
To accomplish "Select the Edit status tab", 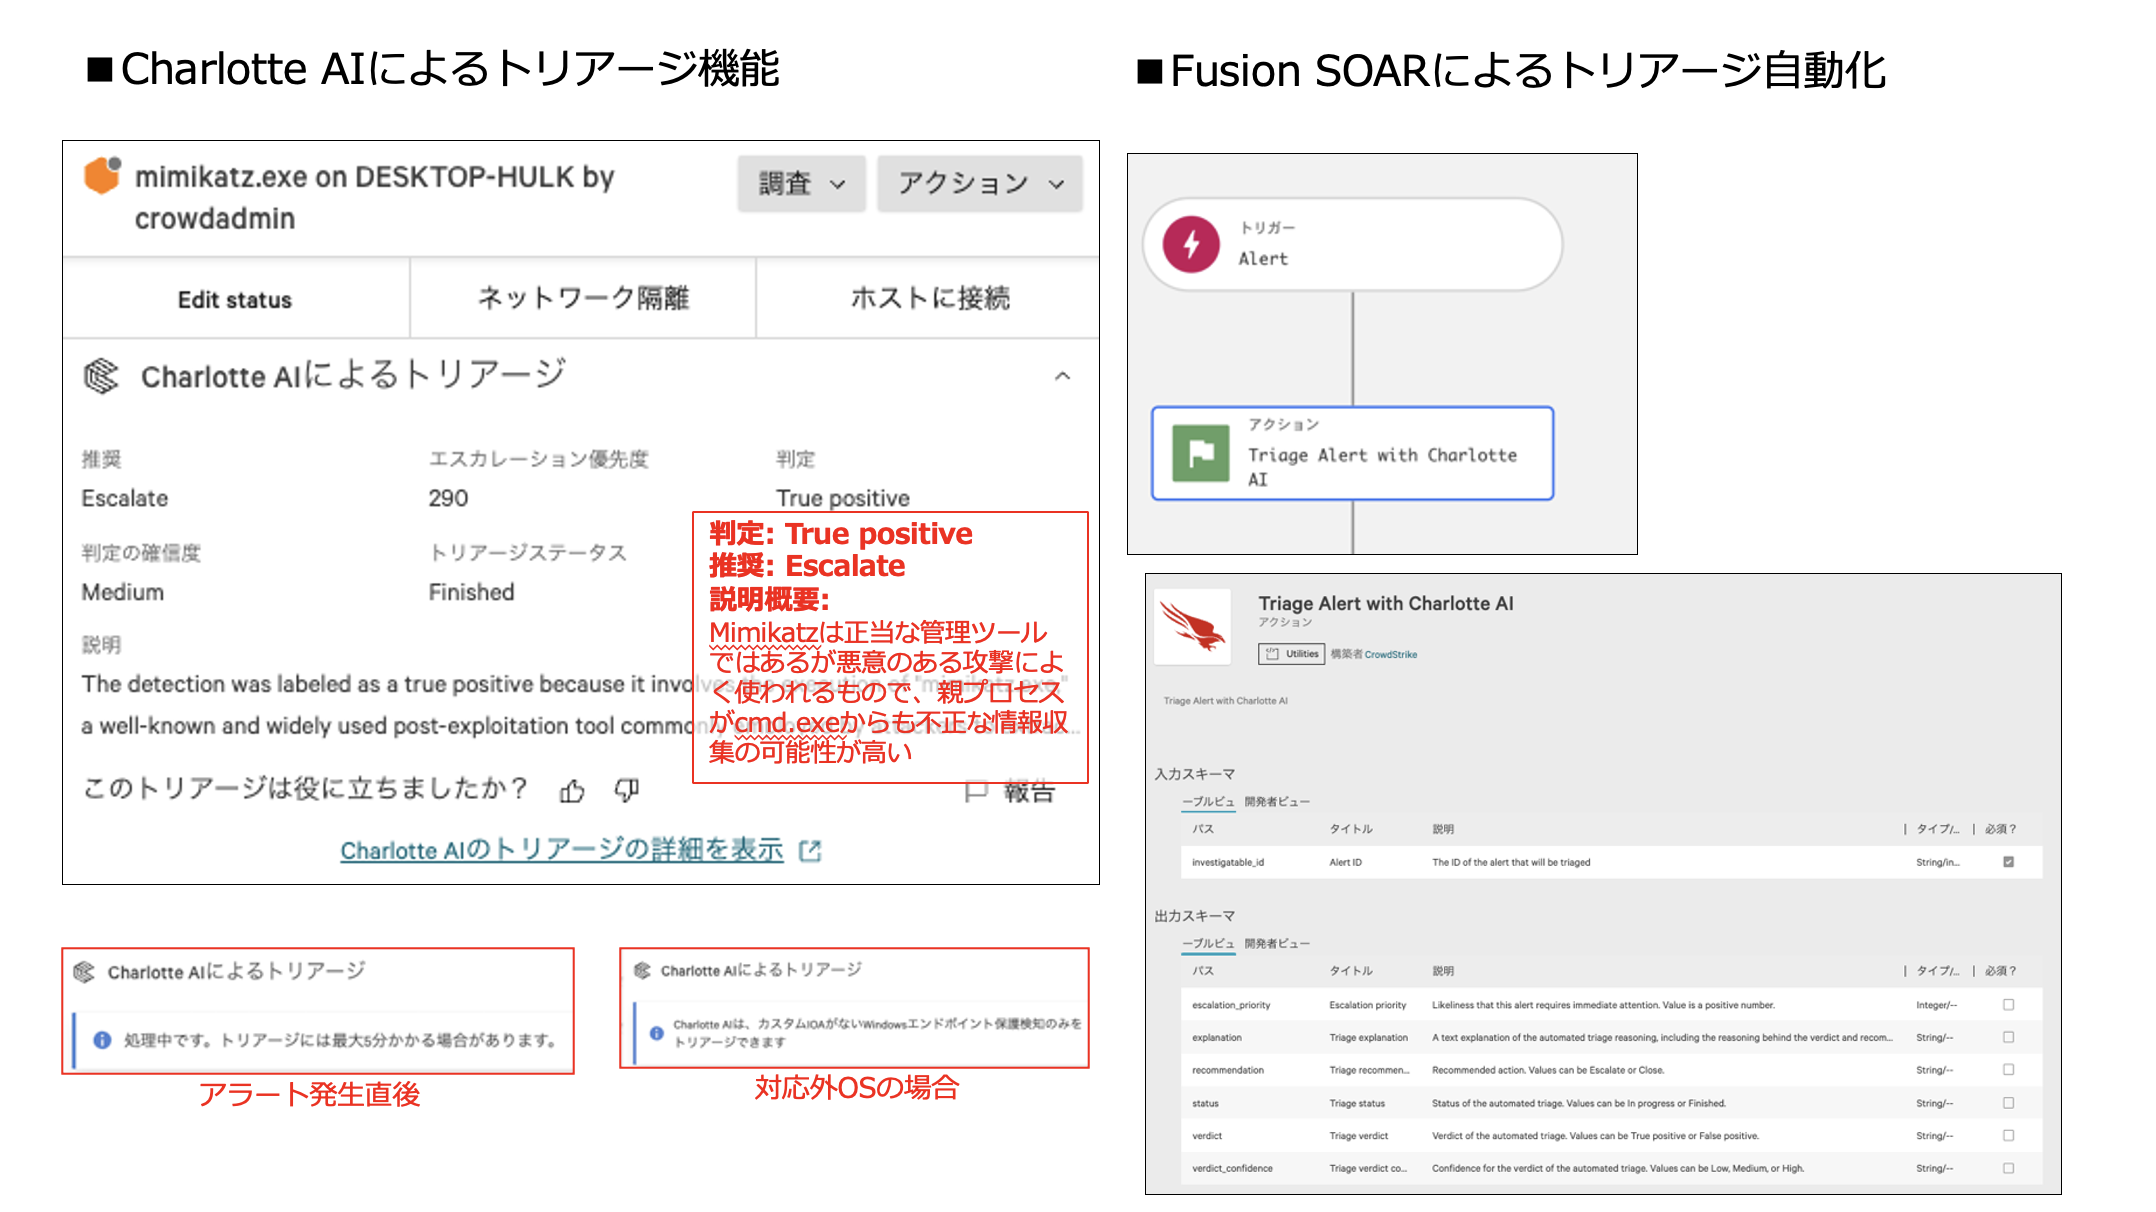I will point(235,299).
